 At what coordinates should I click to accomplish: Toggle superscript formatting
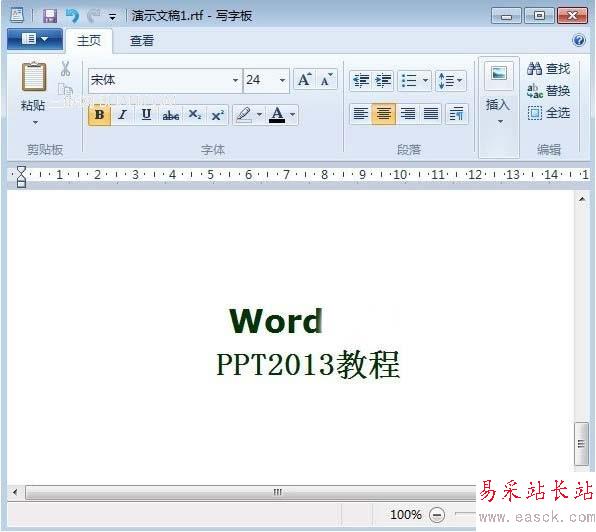point(217,114)
